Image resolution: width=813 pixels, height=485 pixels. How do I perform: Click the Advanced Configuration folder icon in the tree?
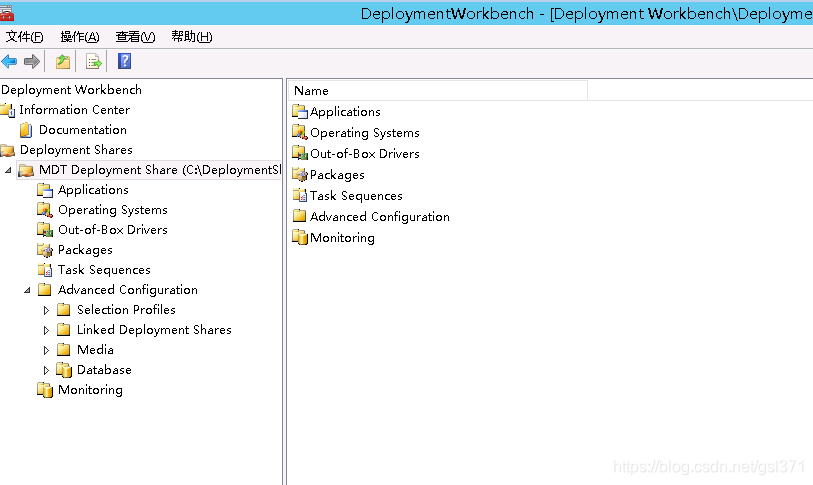click(45, 289)
